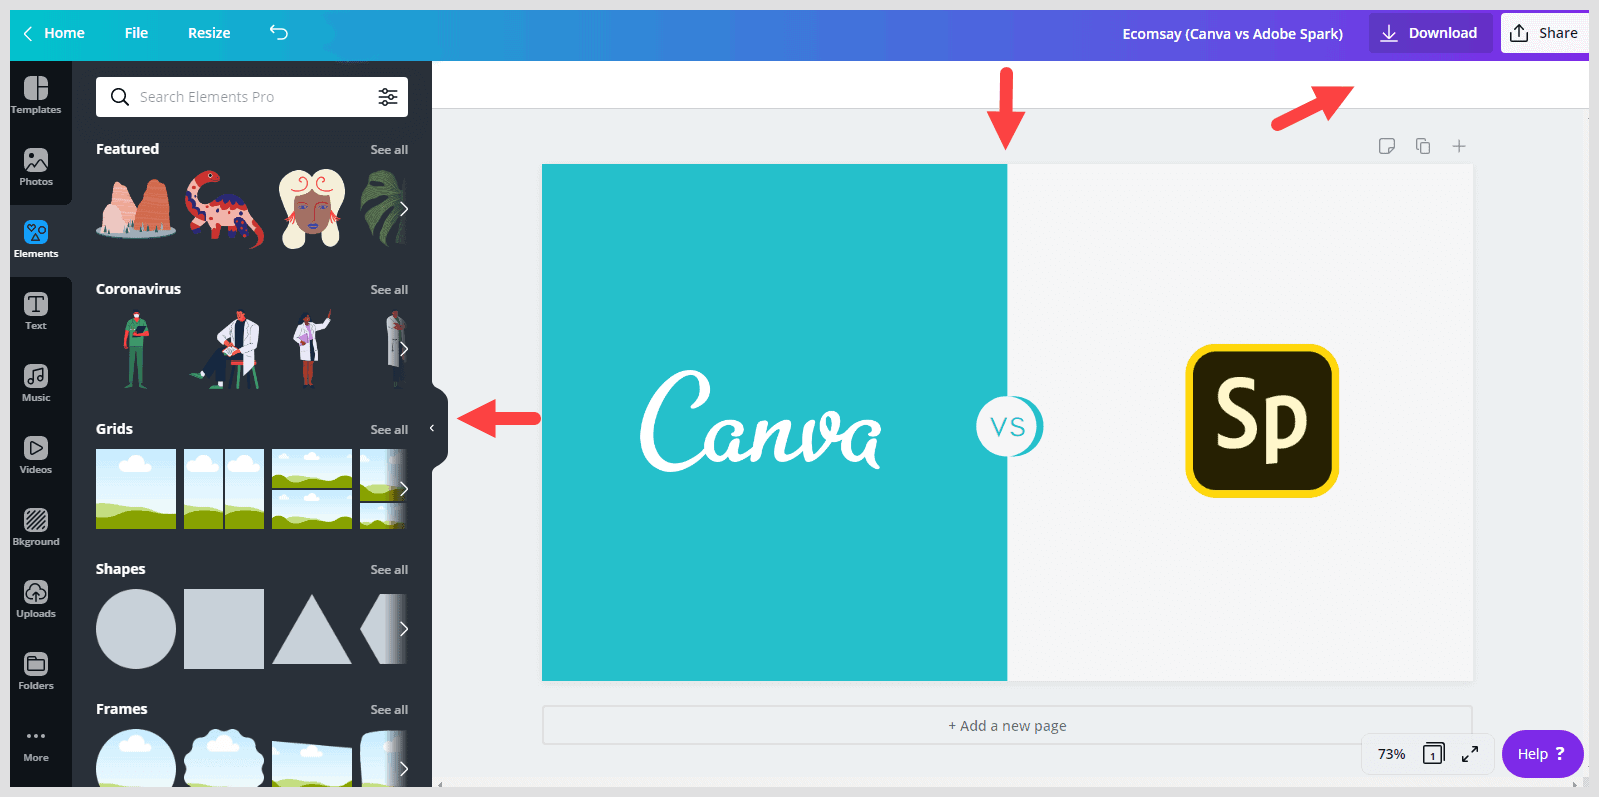See all Coronavirus elements

[x=389, y=290]
